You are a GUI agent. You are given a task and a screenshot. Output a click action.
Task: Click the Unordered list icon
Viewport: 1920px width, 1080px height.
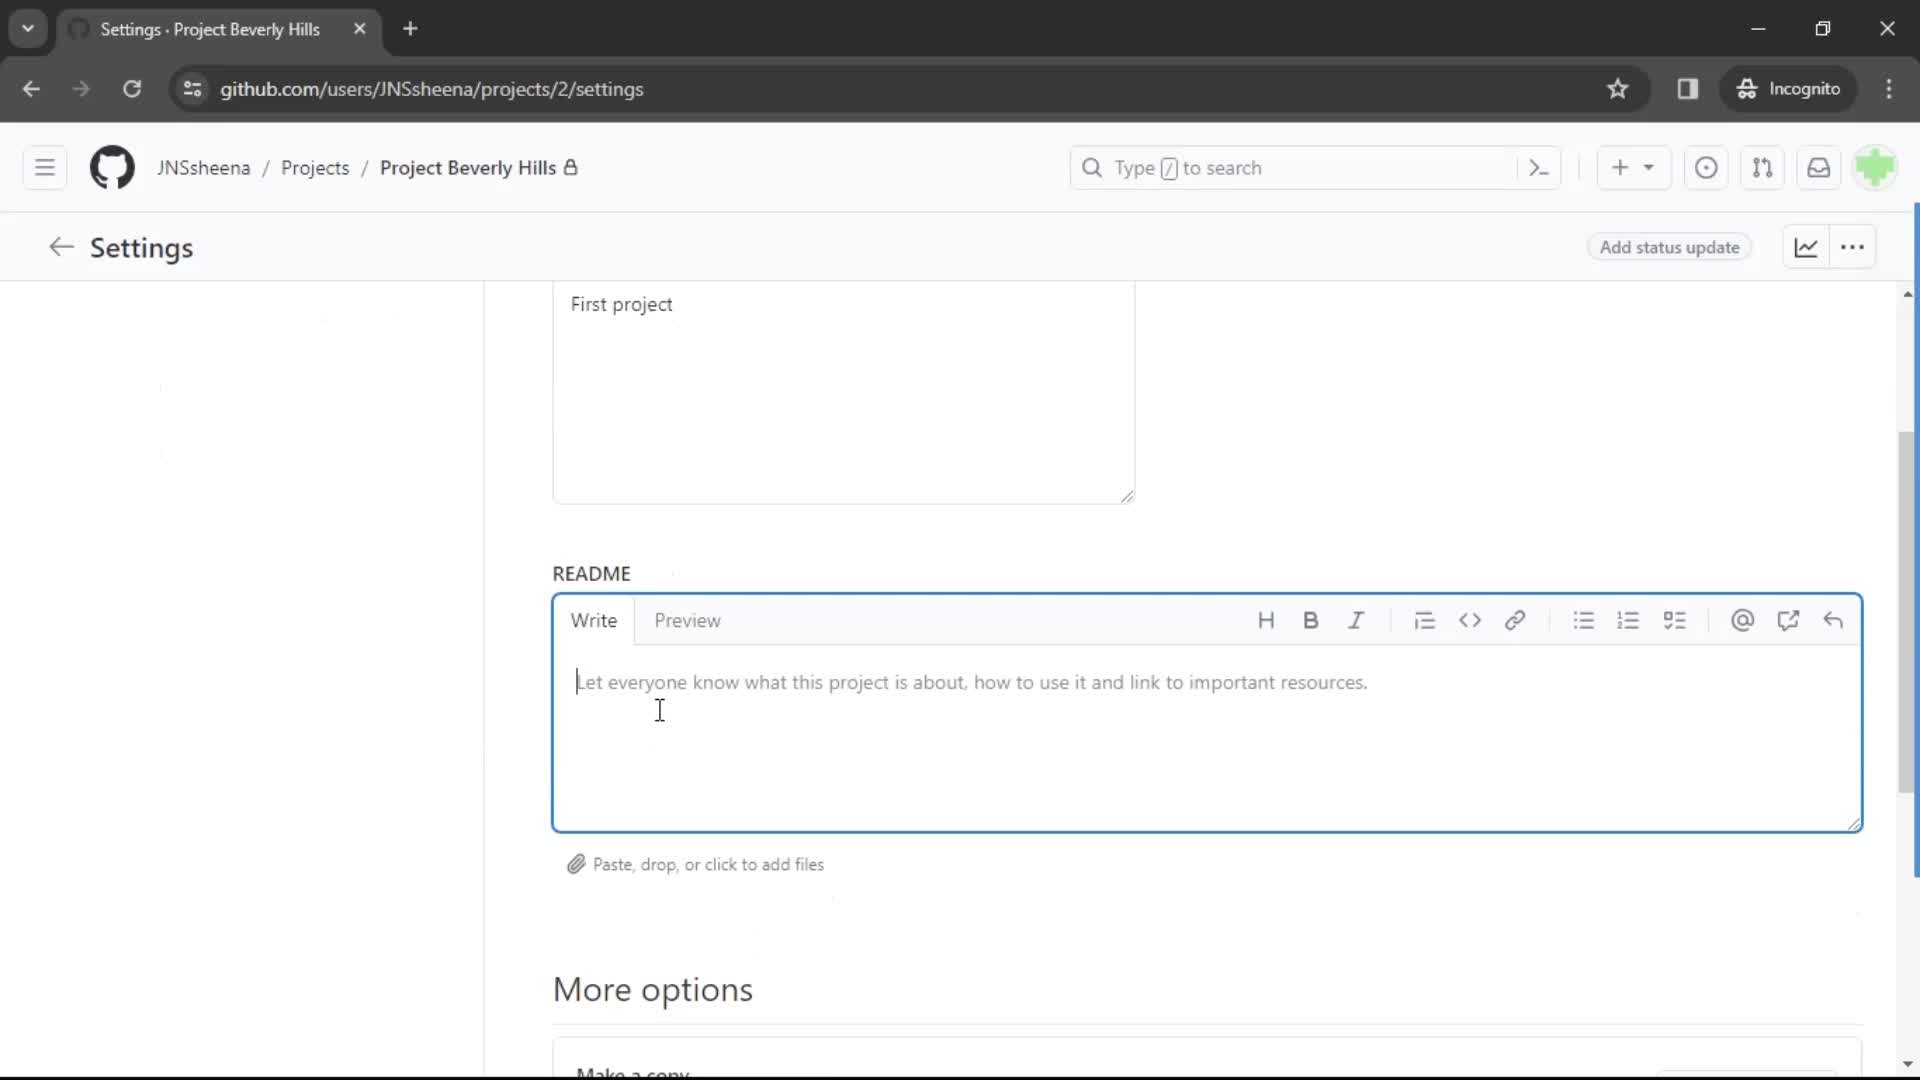click(1584, 620)
